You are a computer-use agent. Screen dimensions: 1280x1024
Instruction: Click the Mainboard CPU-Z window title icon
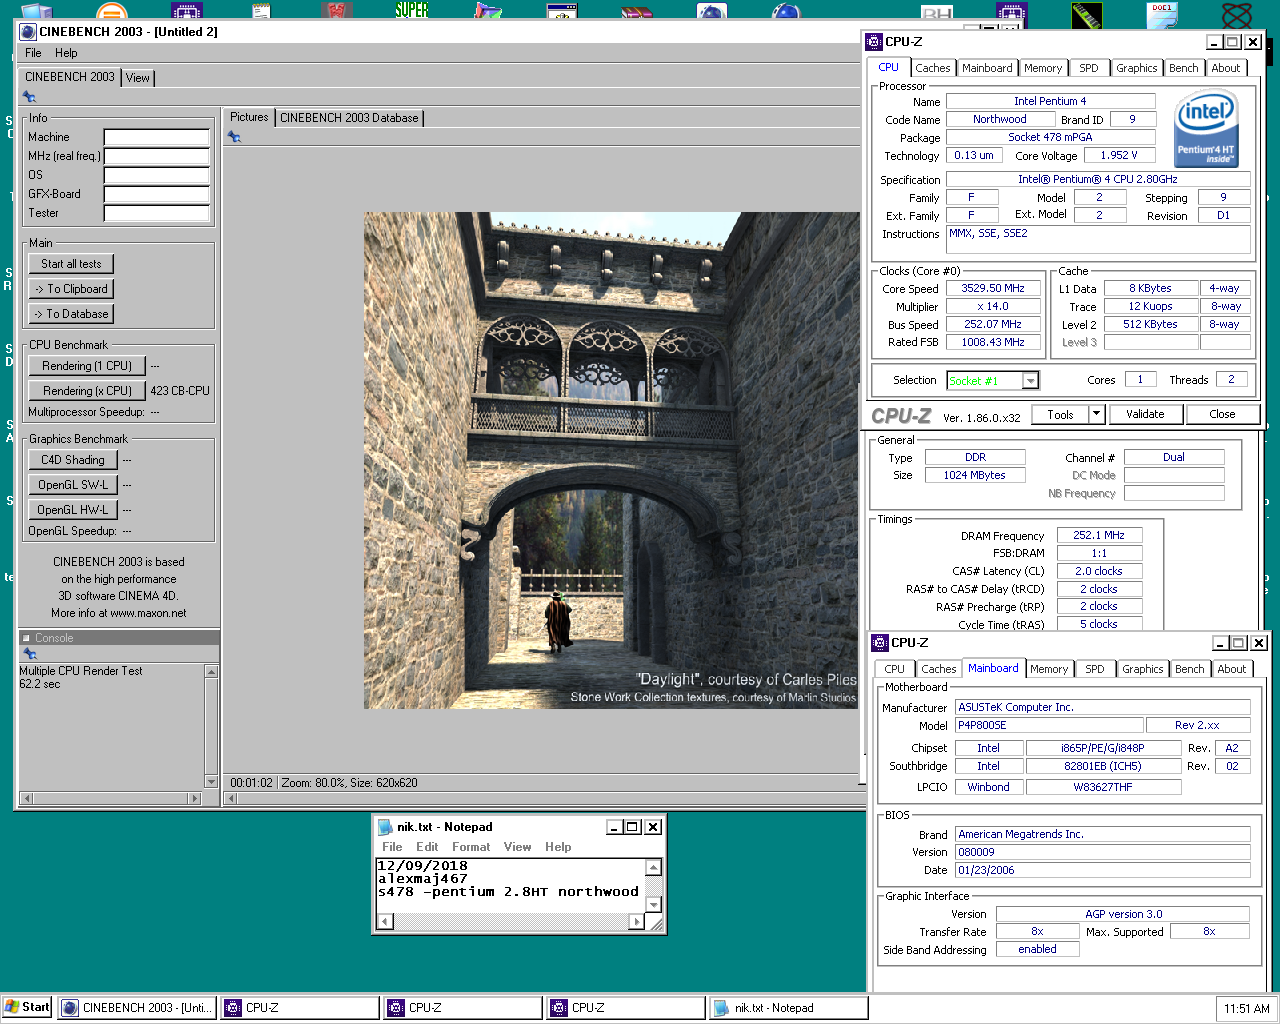coord(880,643)
